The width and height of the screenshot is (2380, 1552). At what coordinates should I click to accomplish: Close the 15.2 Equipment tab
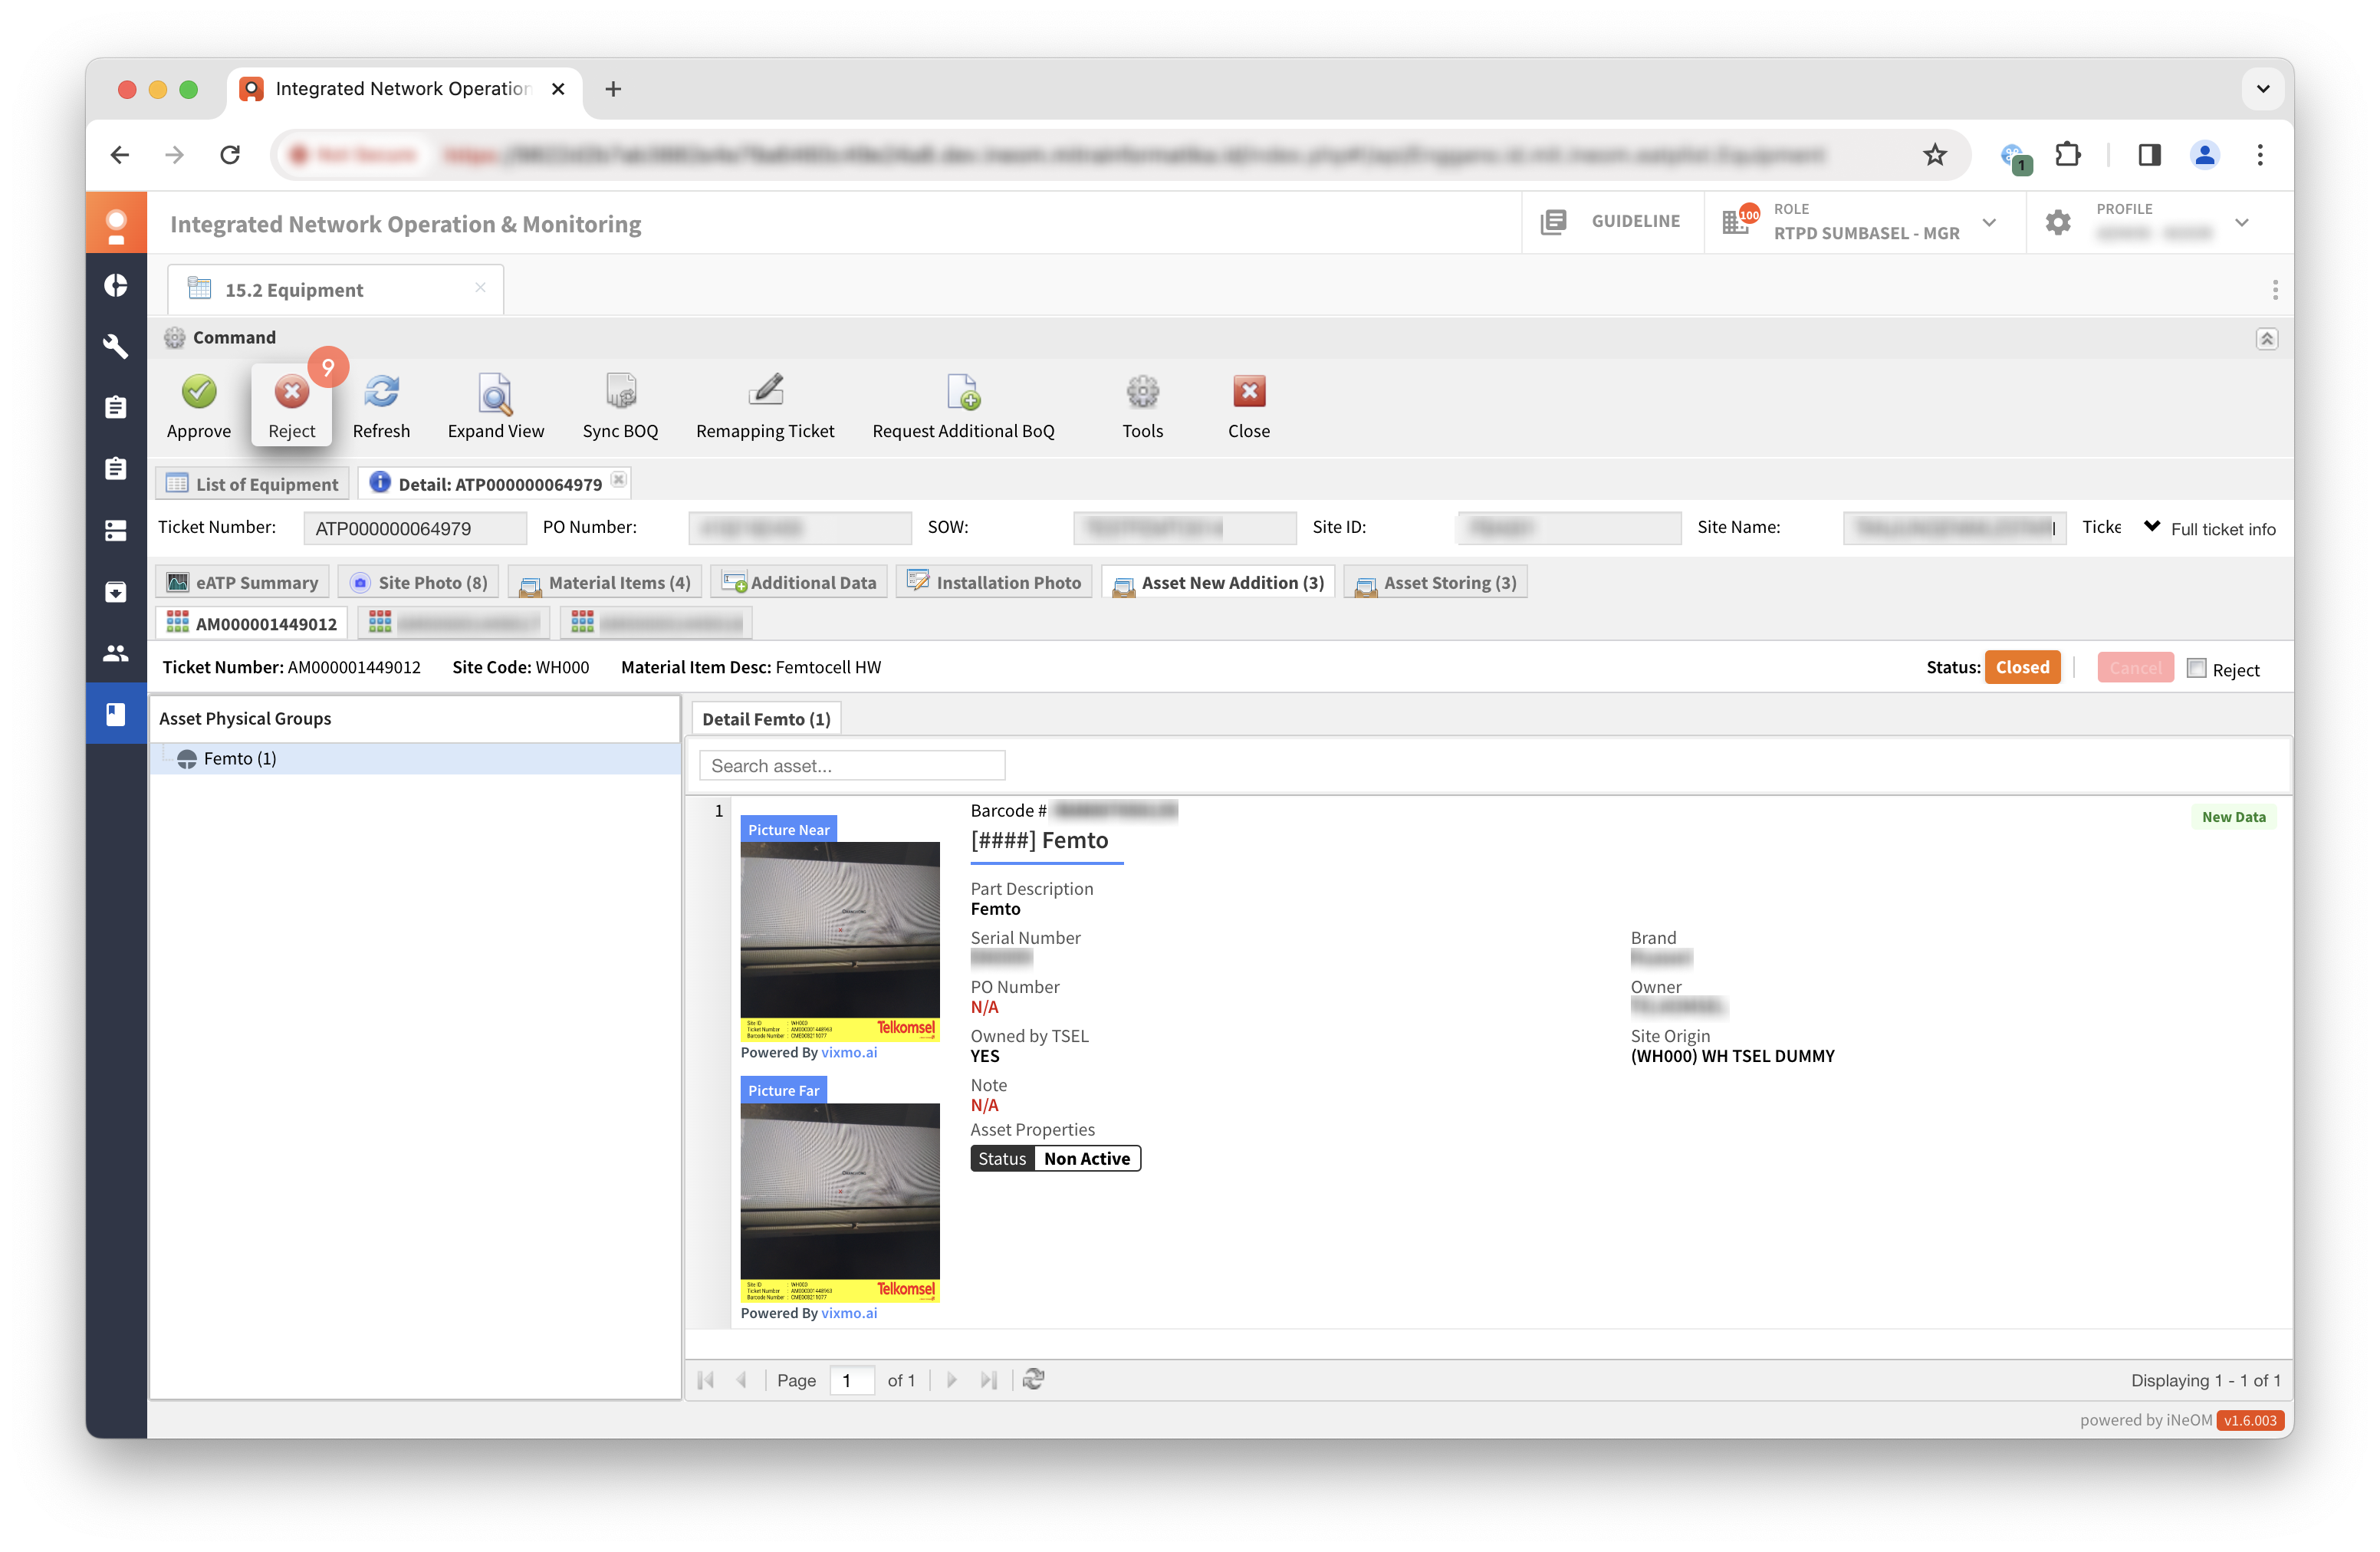pos(480,288)
